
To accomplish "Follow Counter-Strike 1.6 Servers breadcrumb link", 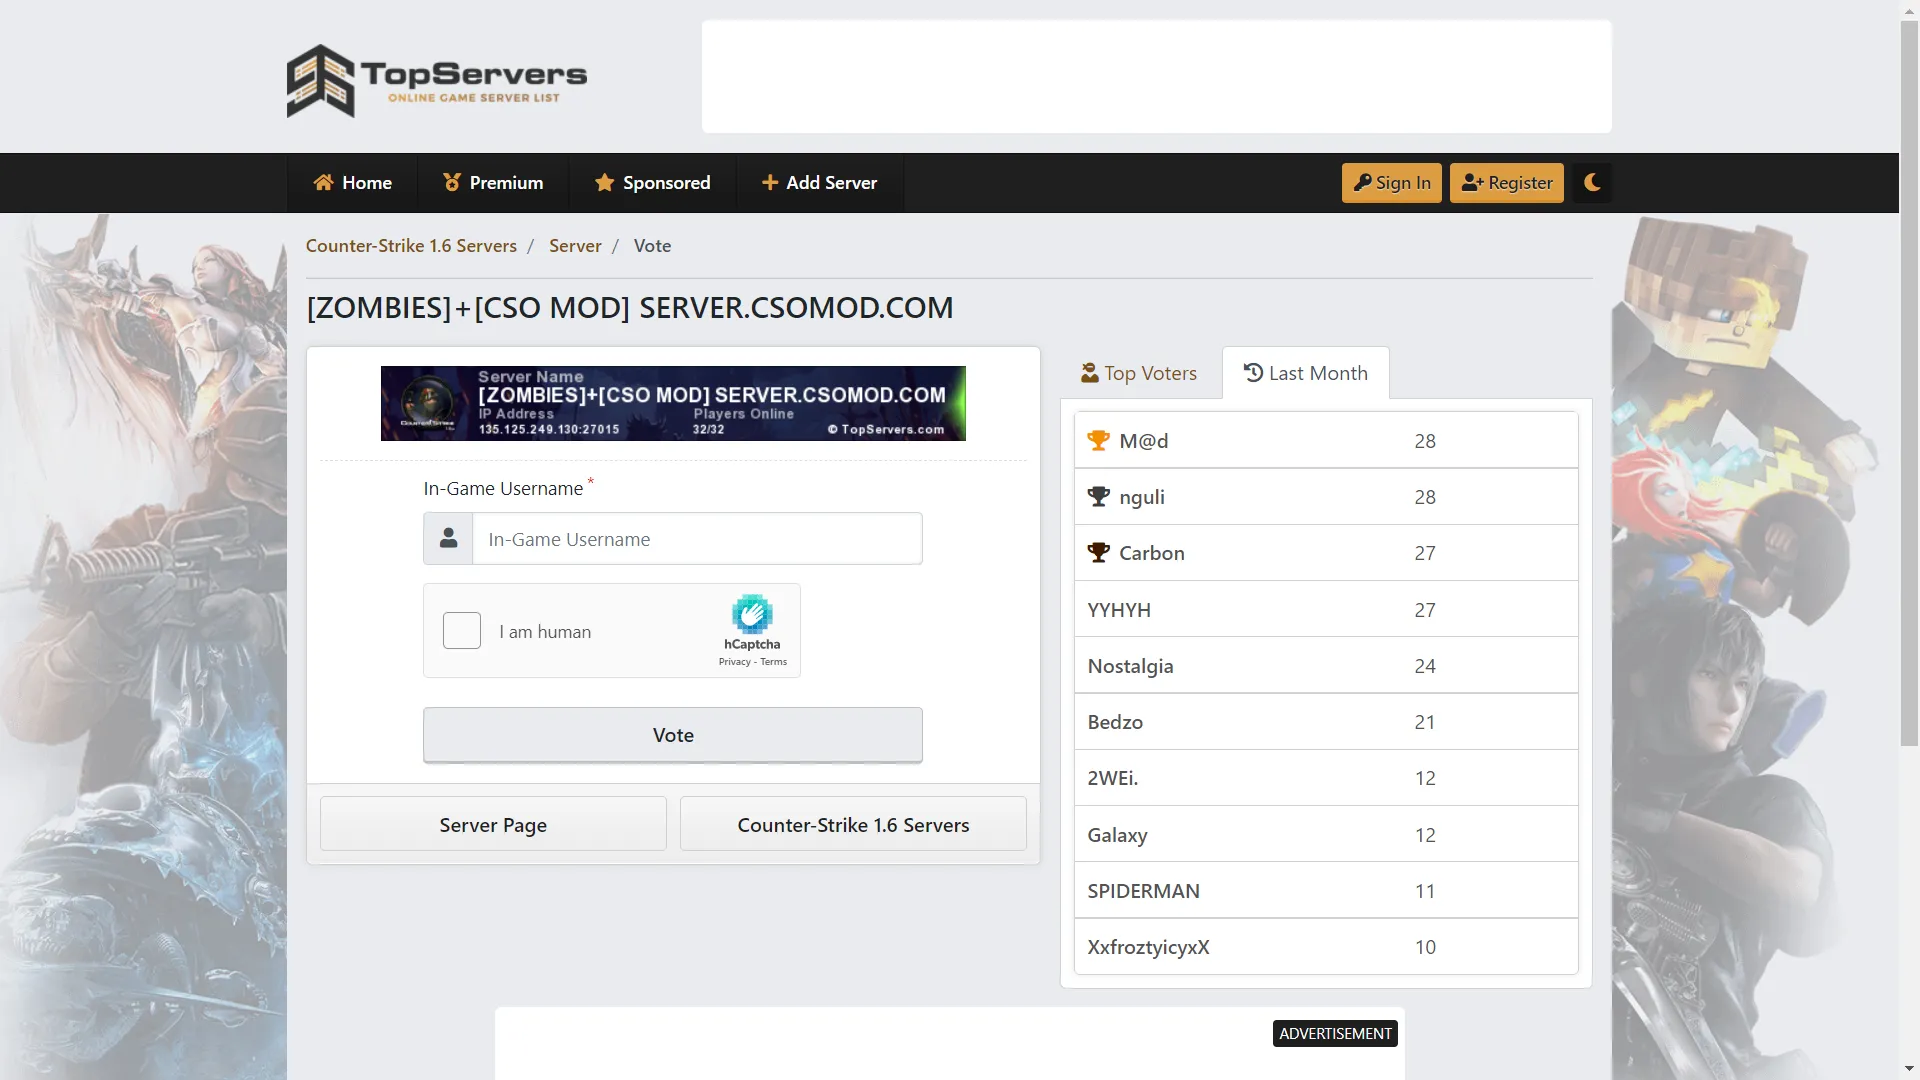I will (x=411, y=246).
